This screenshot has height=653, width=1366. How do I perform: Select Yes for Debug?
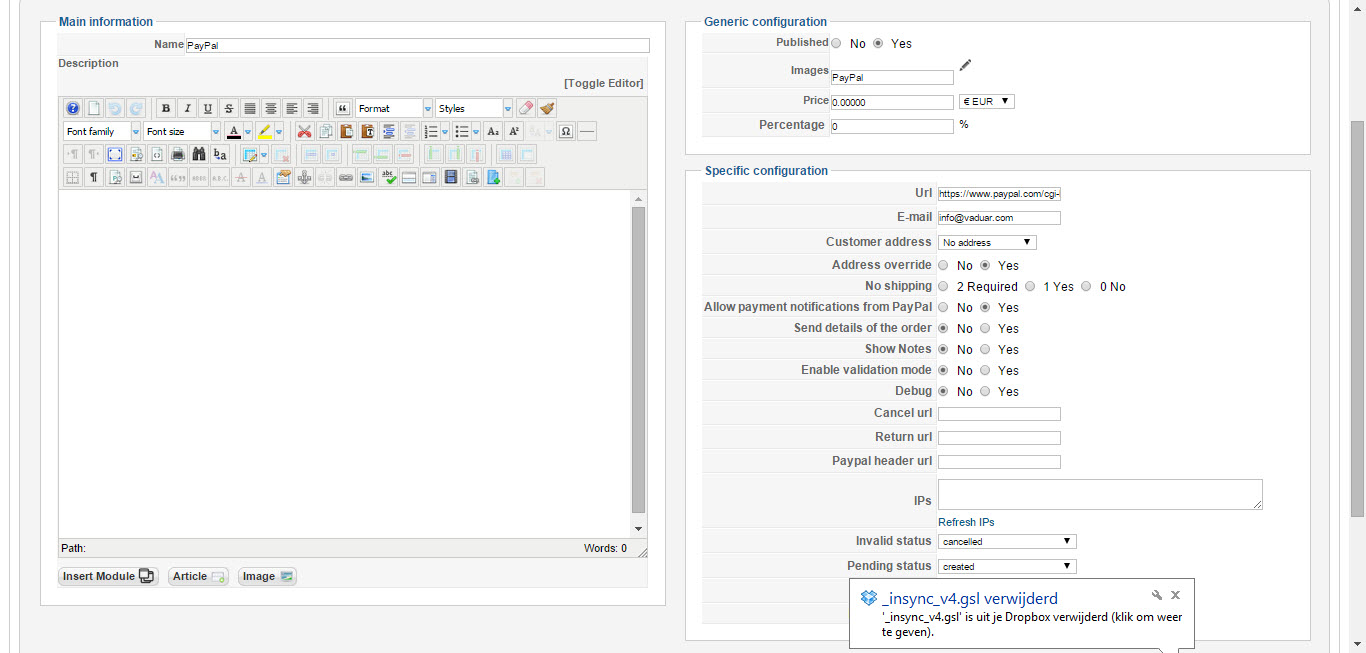tap(986, 391)
